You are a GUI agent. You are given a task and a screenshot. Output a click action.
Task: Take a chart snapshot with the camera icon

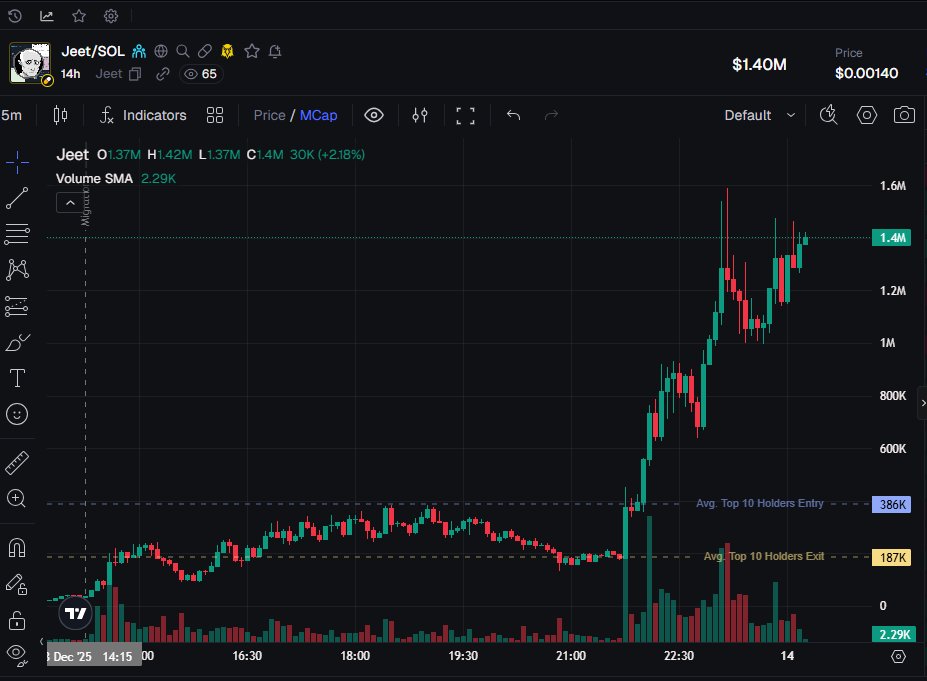pyautogui.click(x=904, y=115)
